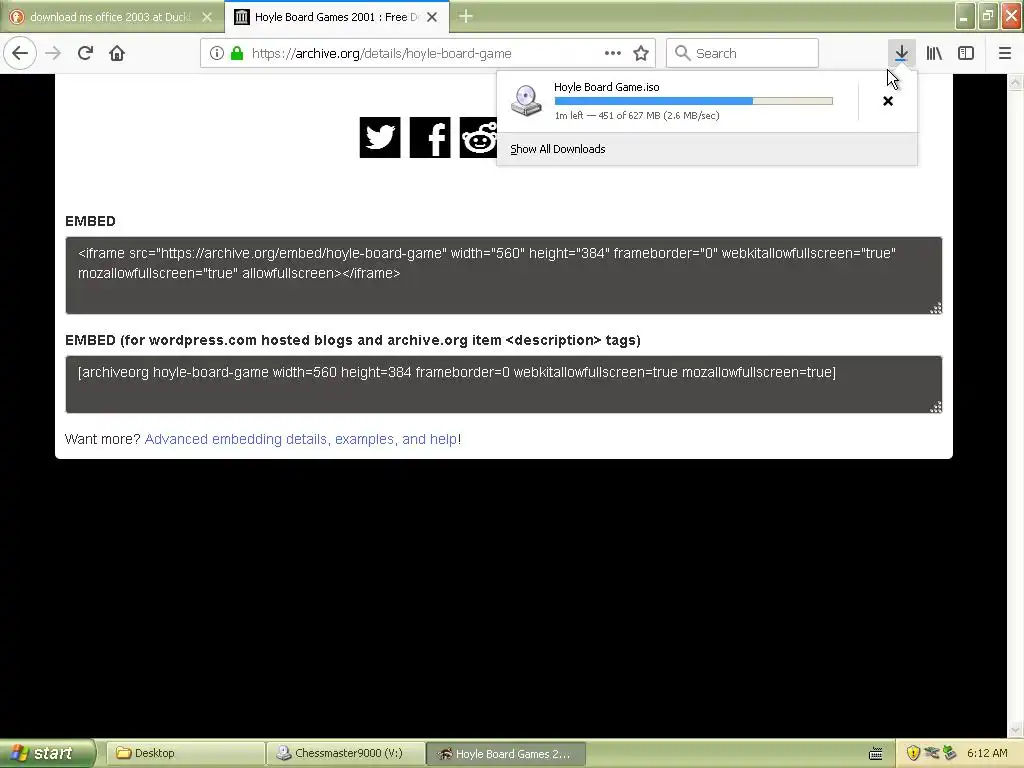This screenshot has height=768, width=1024.
Task: Open Advanced embedding details link
Action: (300, 439)
